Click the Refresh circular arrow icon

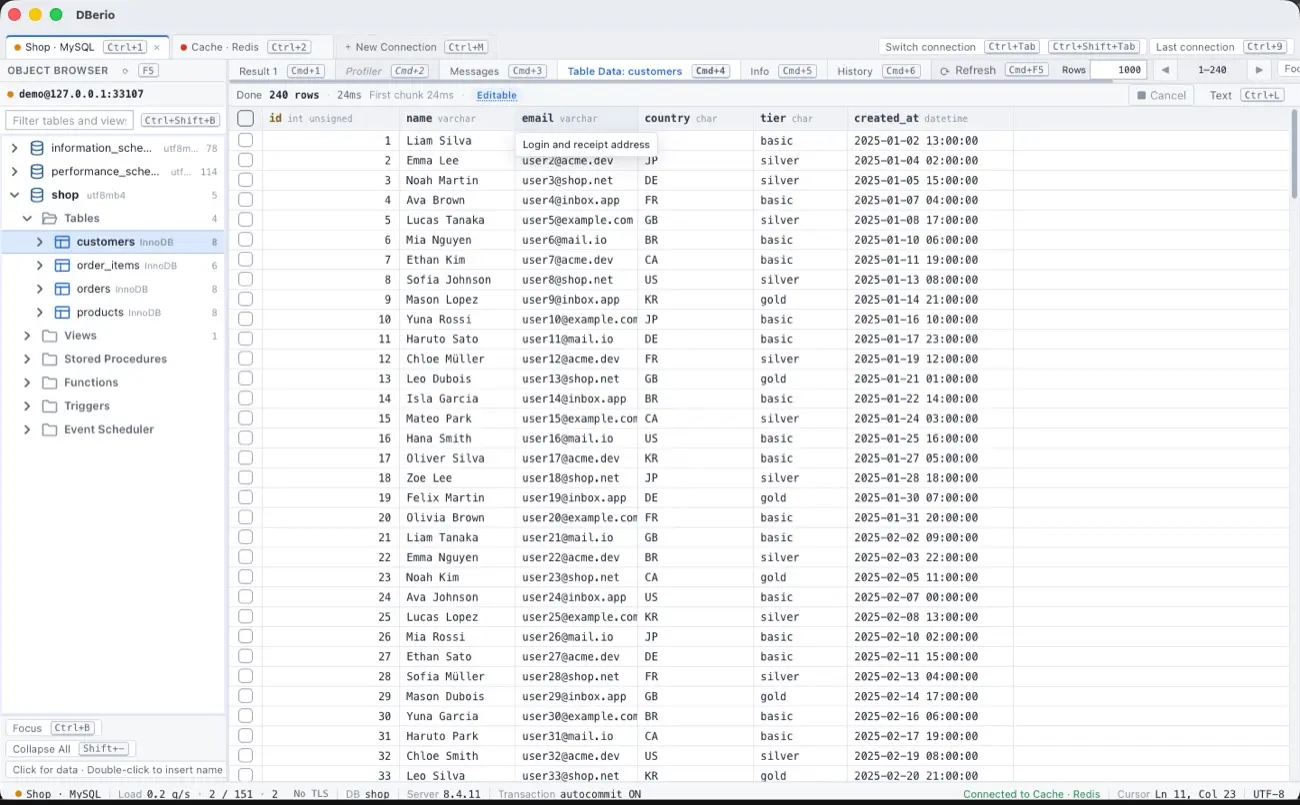click(x=944, y=71)
